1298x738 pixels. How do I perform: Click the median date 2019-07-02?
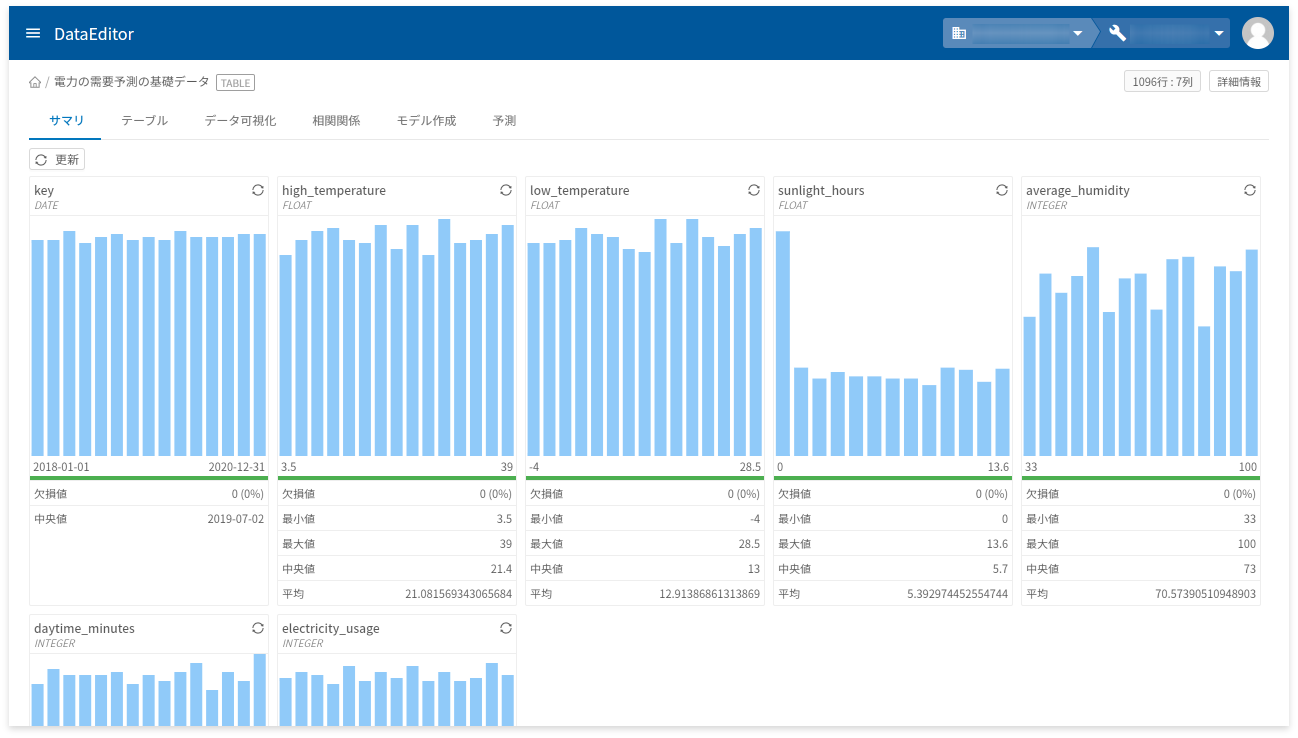pos(236,519)
